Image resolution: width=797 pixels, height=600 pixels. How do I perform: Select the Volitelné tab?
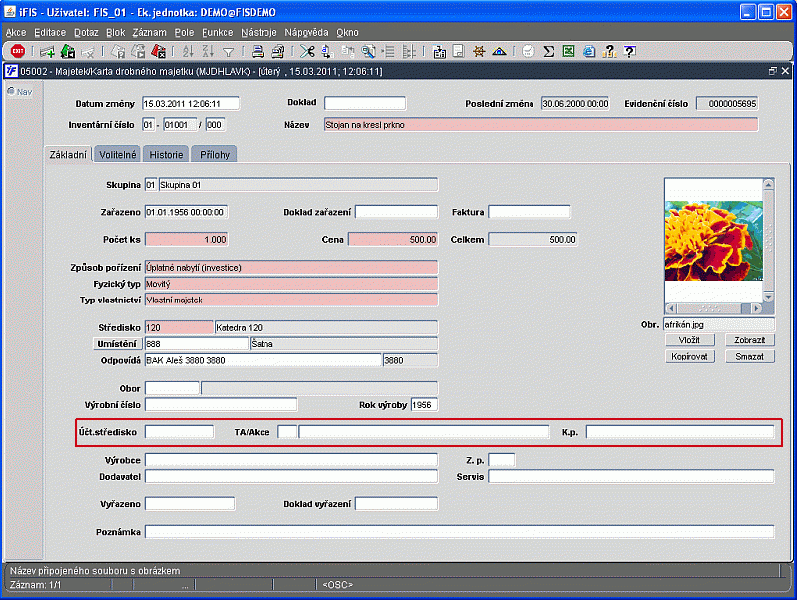118,154
